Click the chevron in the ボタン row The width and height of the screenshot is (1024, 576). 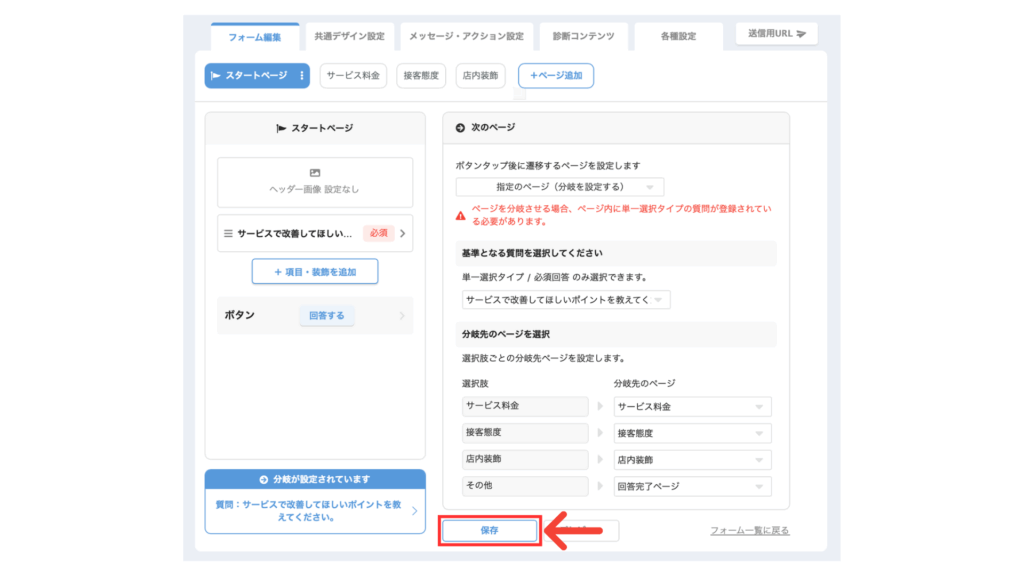click(402, 316)
